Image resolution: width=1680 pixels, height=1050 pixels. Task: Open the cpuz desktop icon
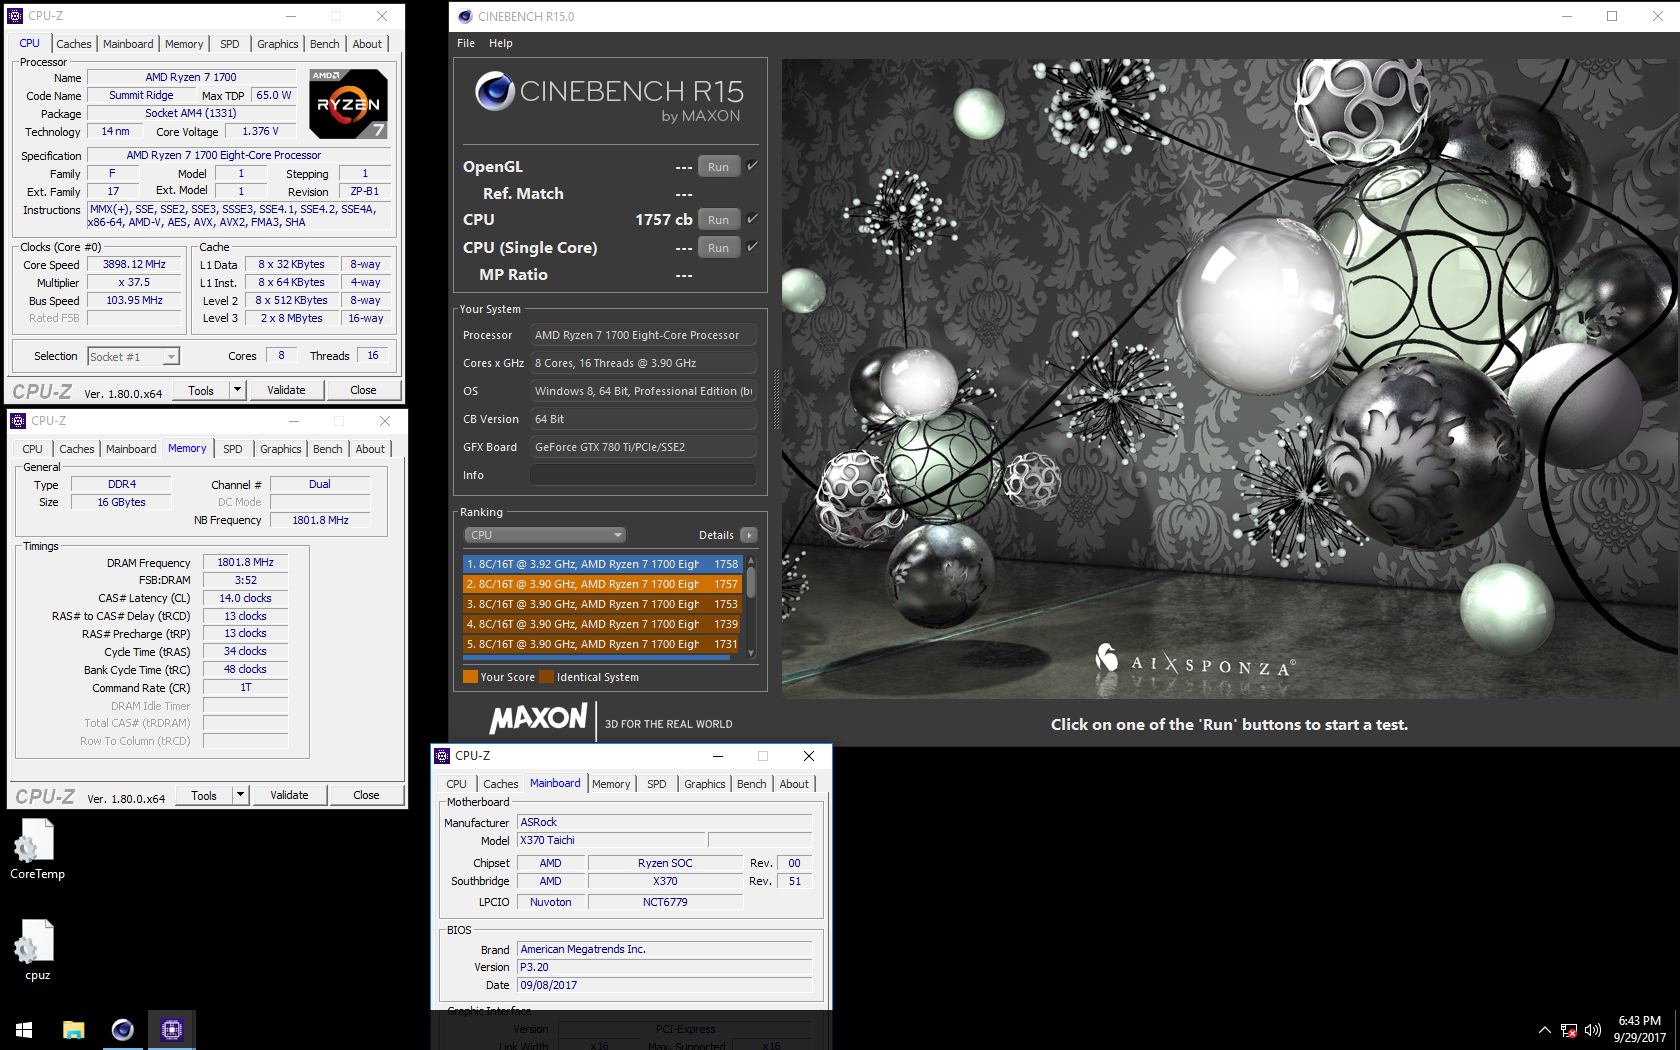point(37,950)
